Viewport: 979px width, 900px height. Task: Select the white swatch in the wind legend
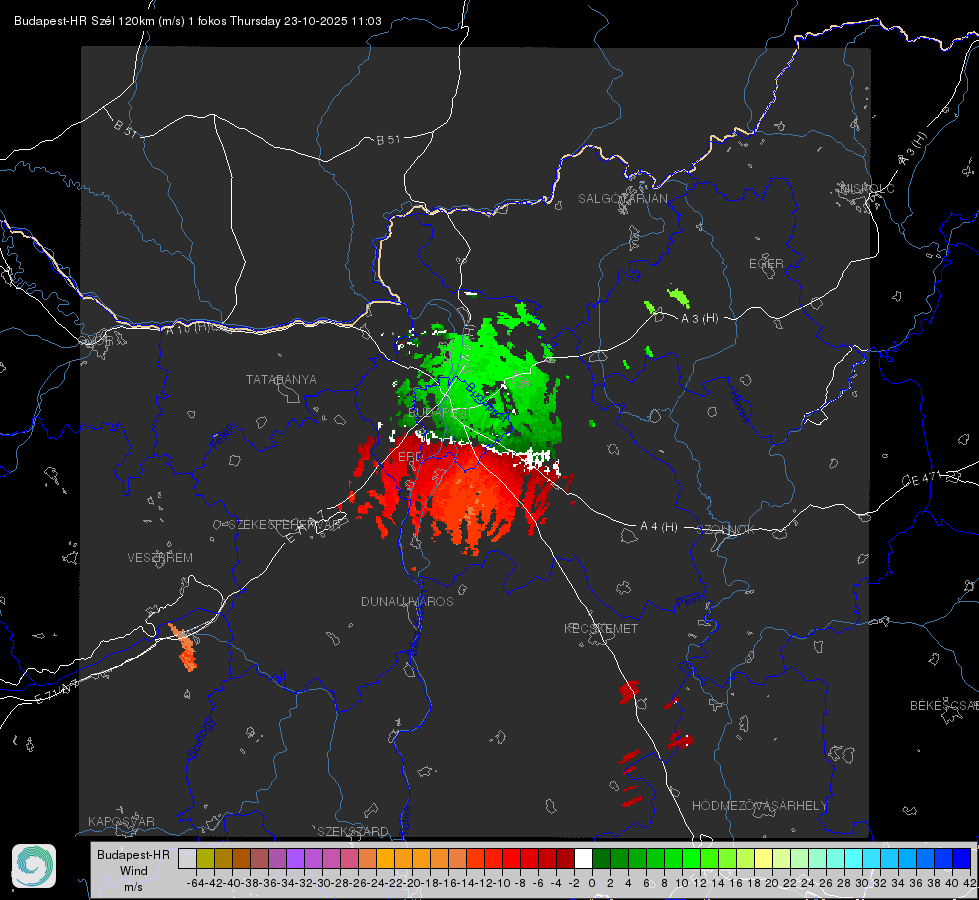[583, 859]
